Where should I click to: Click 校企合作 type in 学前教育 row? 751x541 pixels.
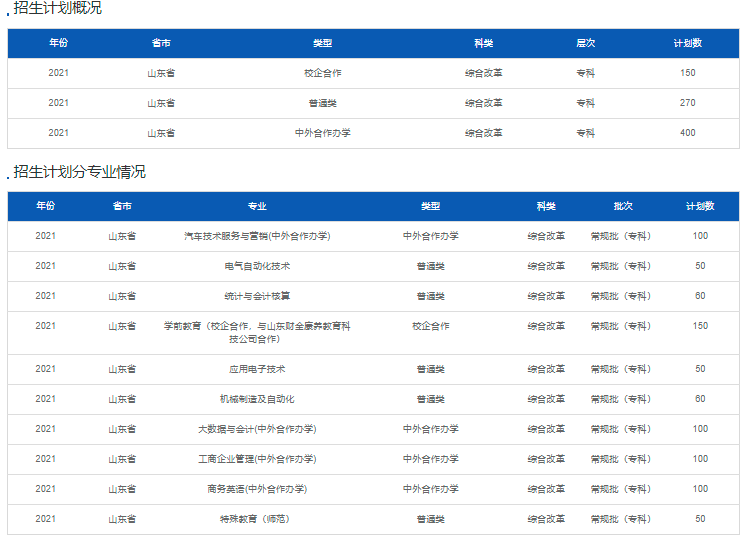pyautogui.click(x=431, y=326)
